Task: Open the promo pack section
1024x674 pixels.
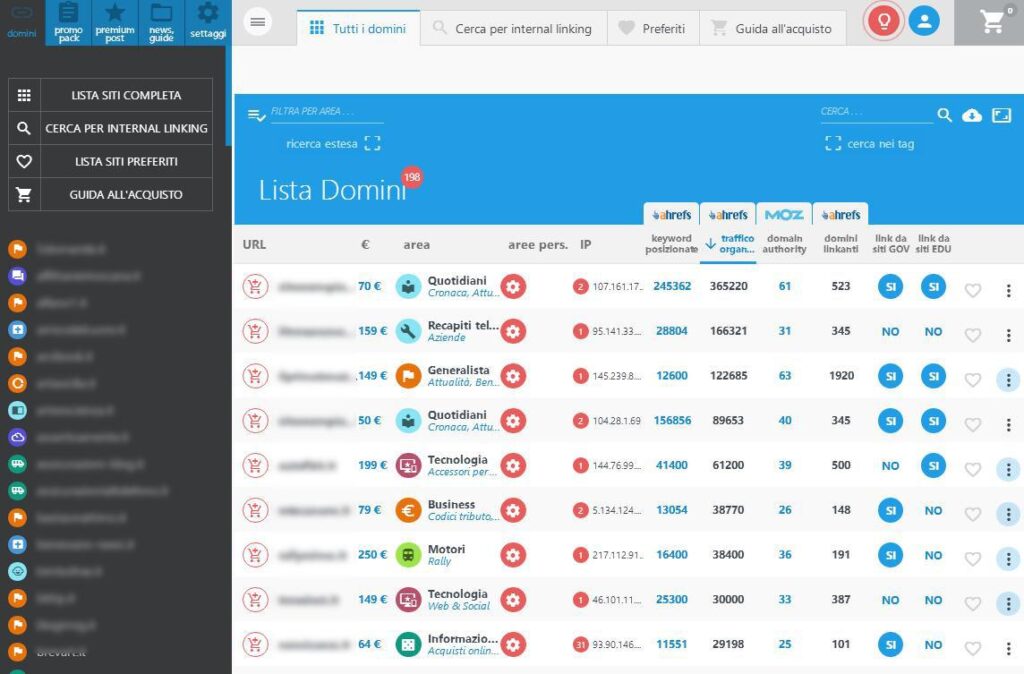Action: (68, 22)
